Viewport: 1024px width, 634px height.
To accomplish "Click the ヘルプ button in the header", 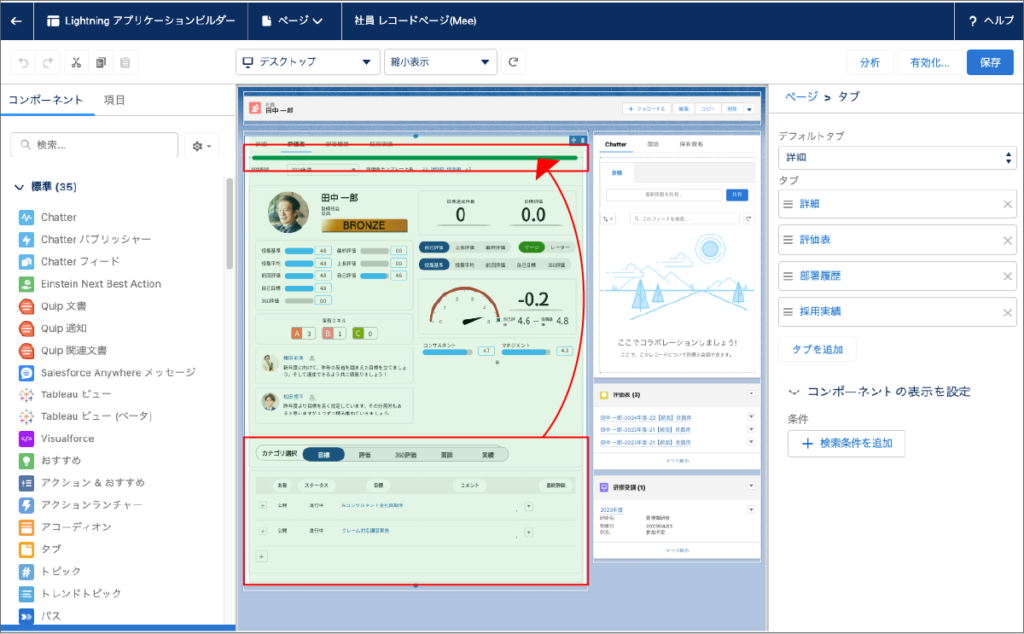I will tap(991, 21).
